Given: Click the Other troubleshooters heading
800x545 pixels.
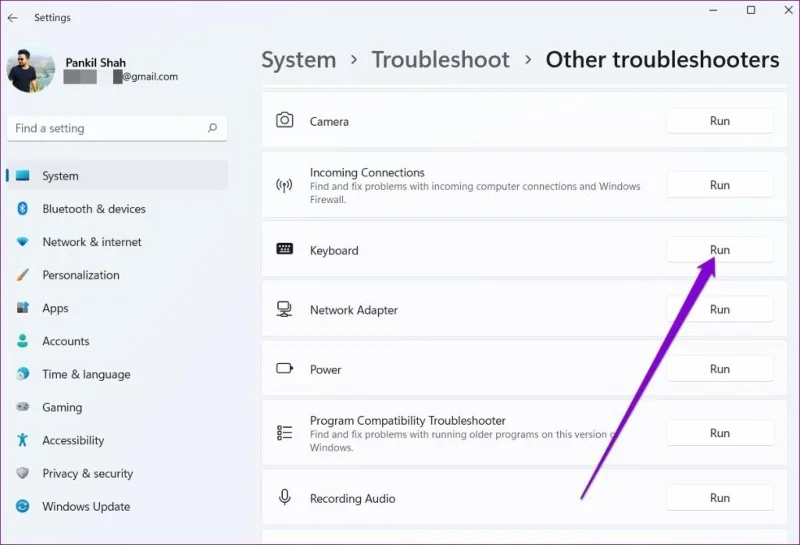Looking at the screenshot, I should coord(662,60).
